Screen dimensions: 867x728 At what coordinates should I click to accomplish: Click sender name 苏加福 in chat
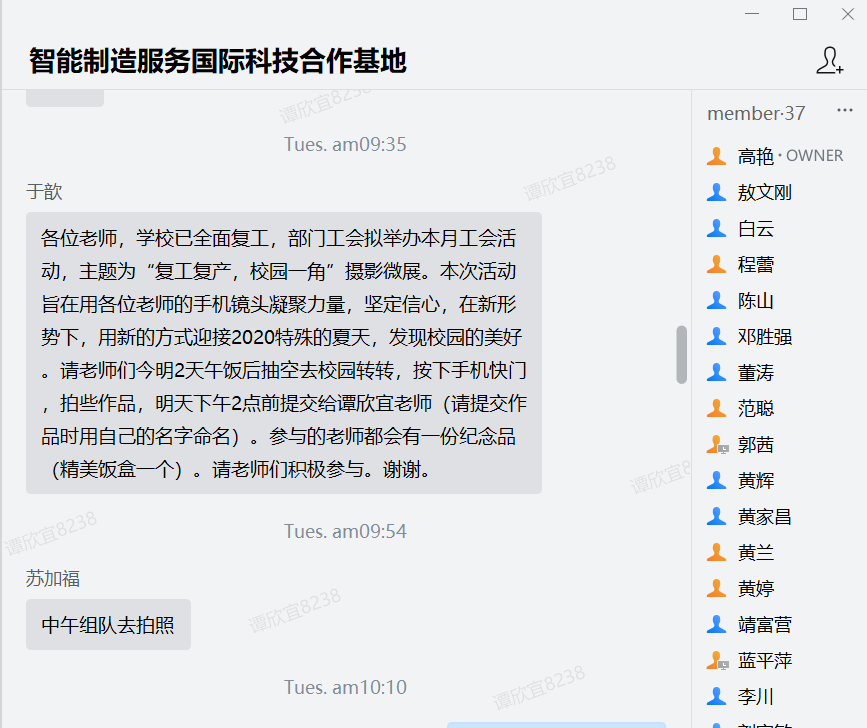pyautogui.click(x=53, y=579)
